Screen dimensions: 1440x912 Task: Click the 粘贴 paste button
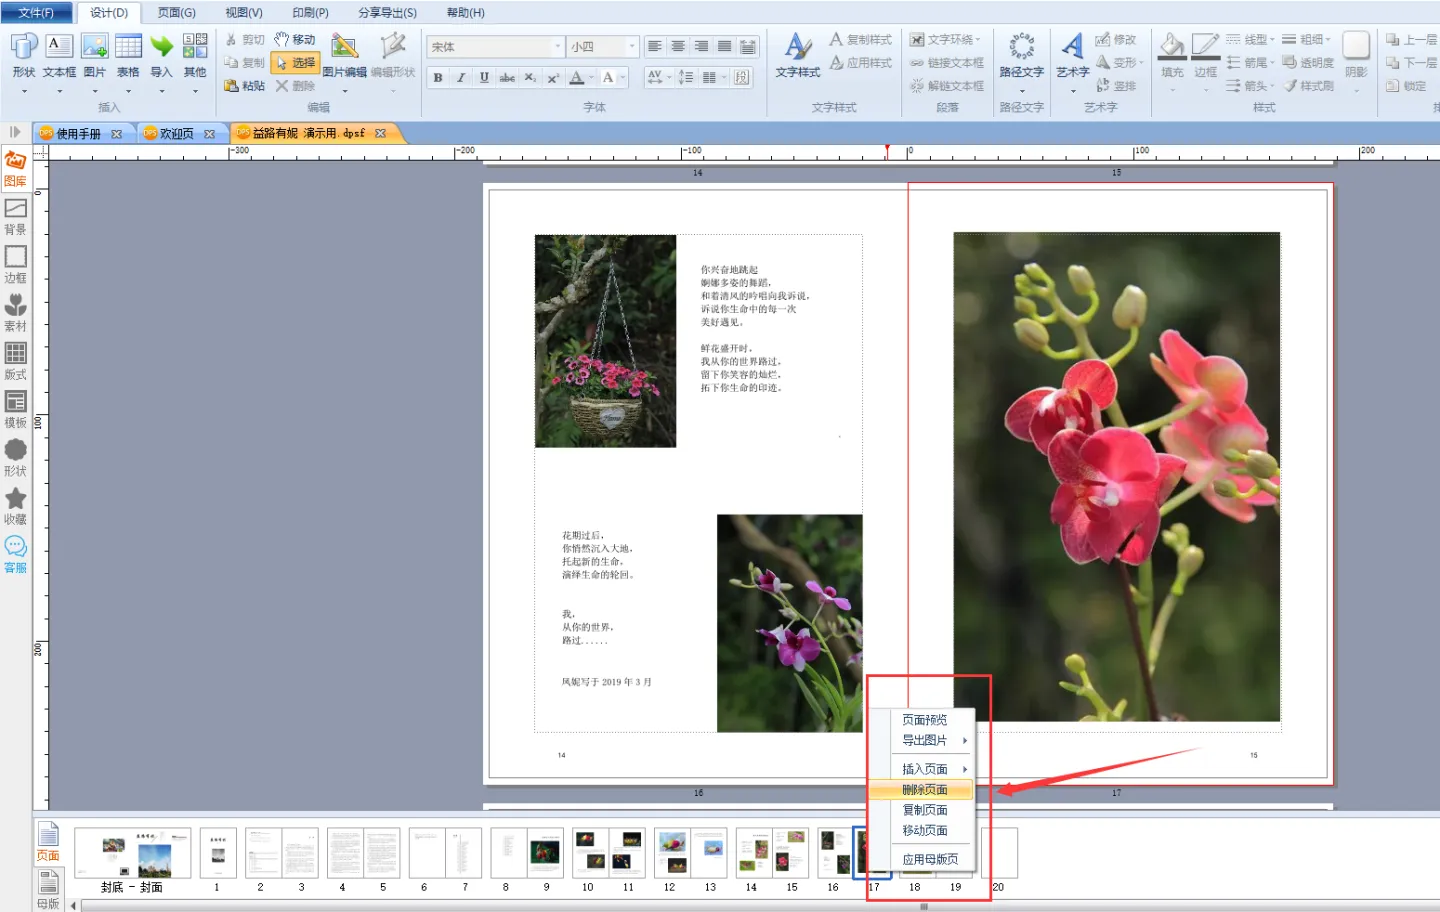pyautogui.click(x=245, y=86)
